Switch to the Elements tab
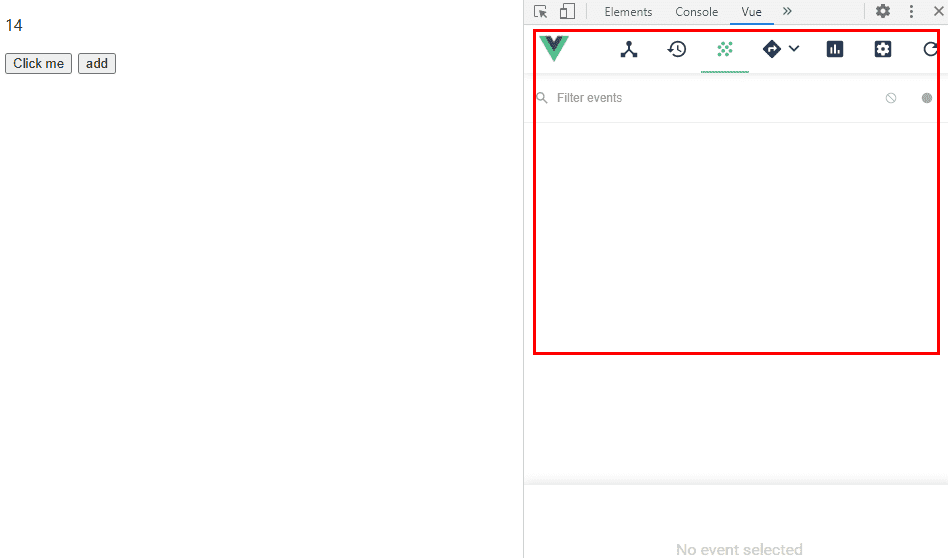Screen dimensions: 948x558 (x=628, y=12)
